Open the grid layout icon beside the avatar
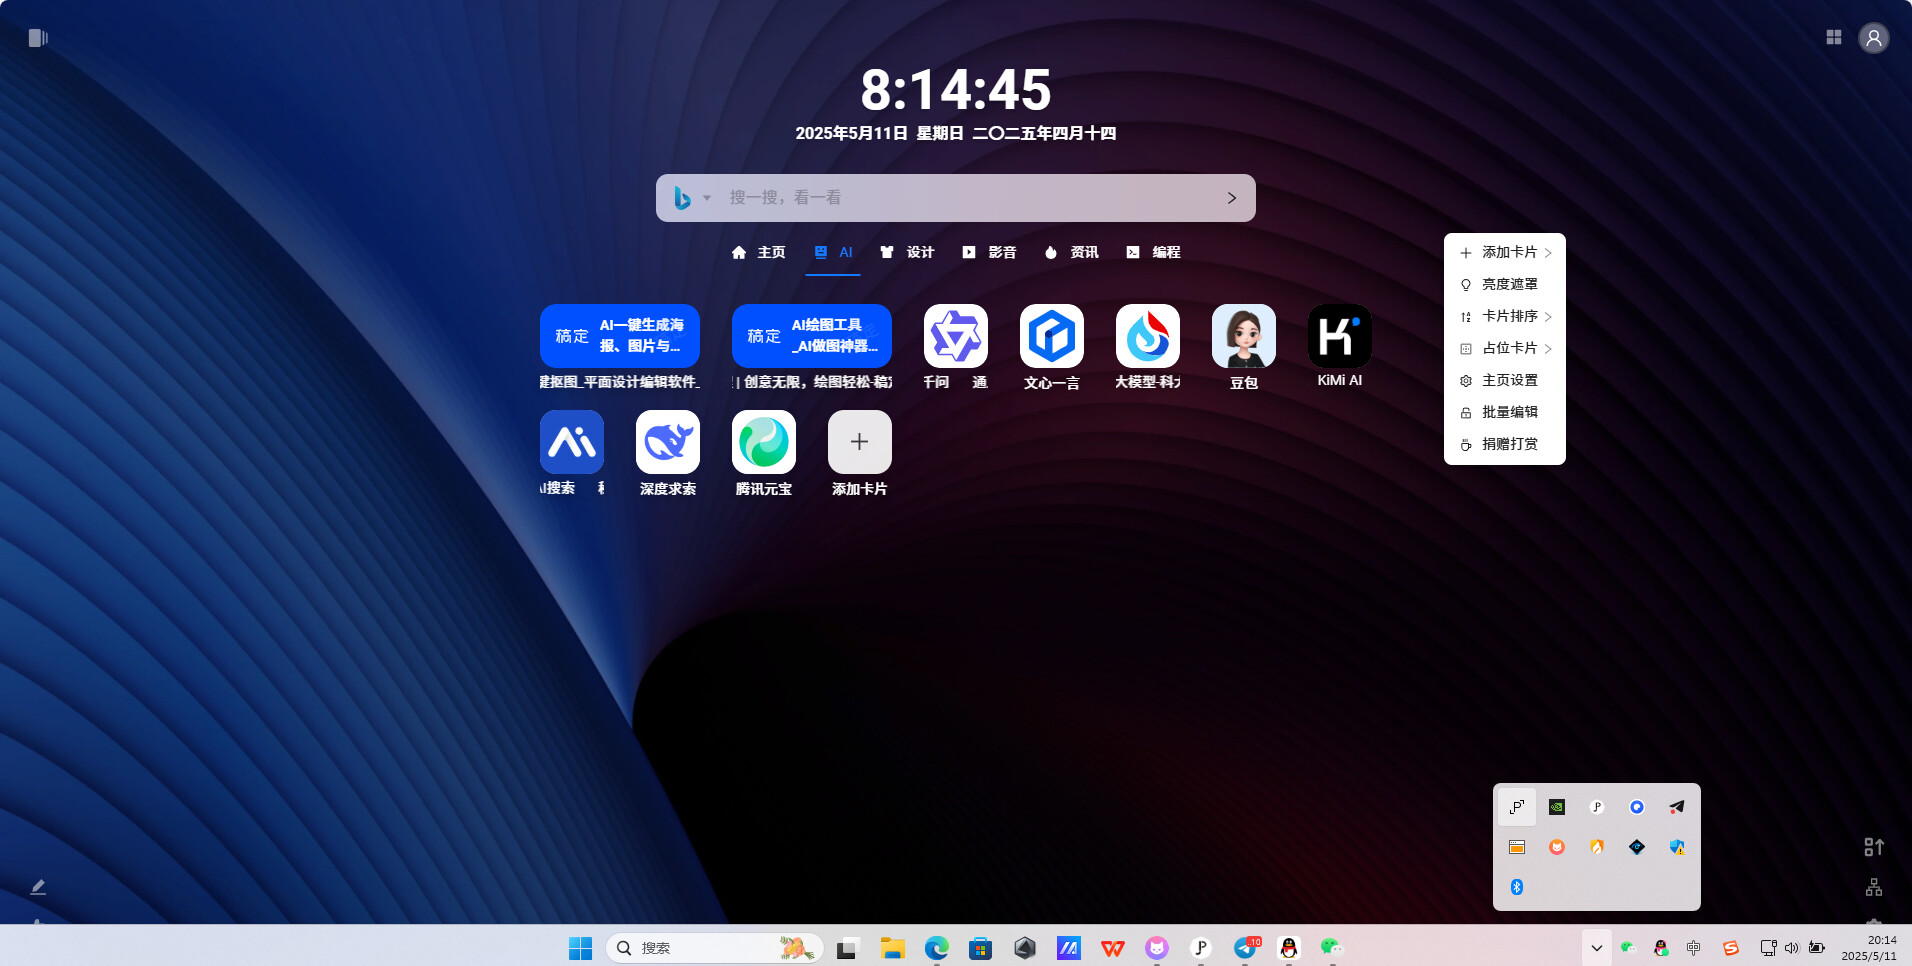 click(1834, 37)
